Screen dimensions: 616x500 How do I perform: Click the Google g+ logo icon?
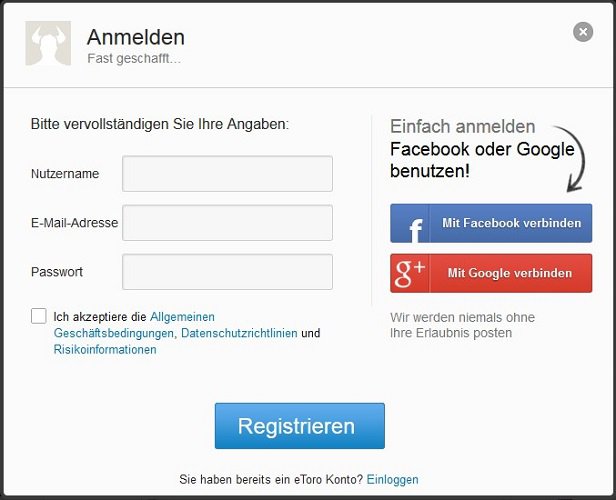point(410,273)
